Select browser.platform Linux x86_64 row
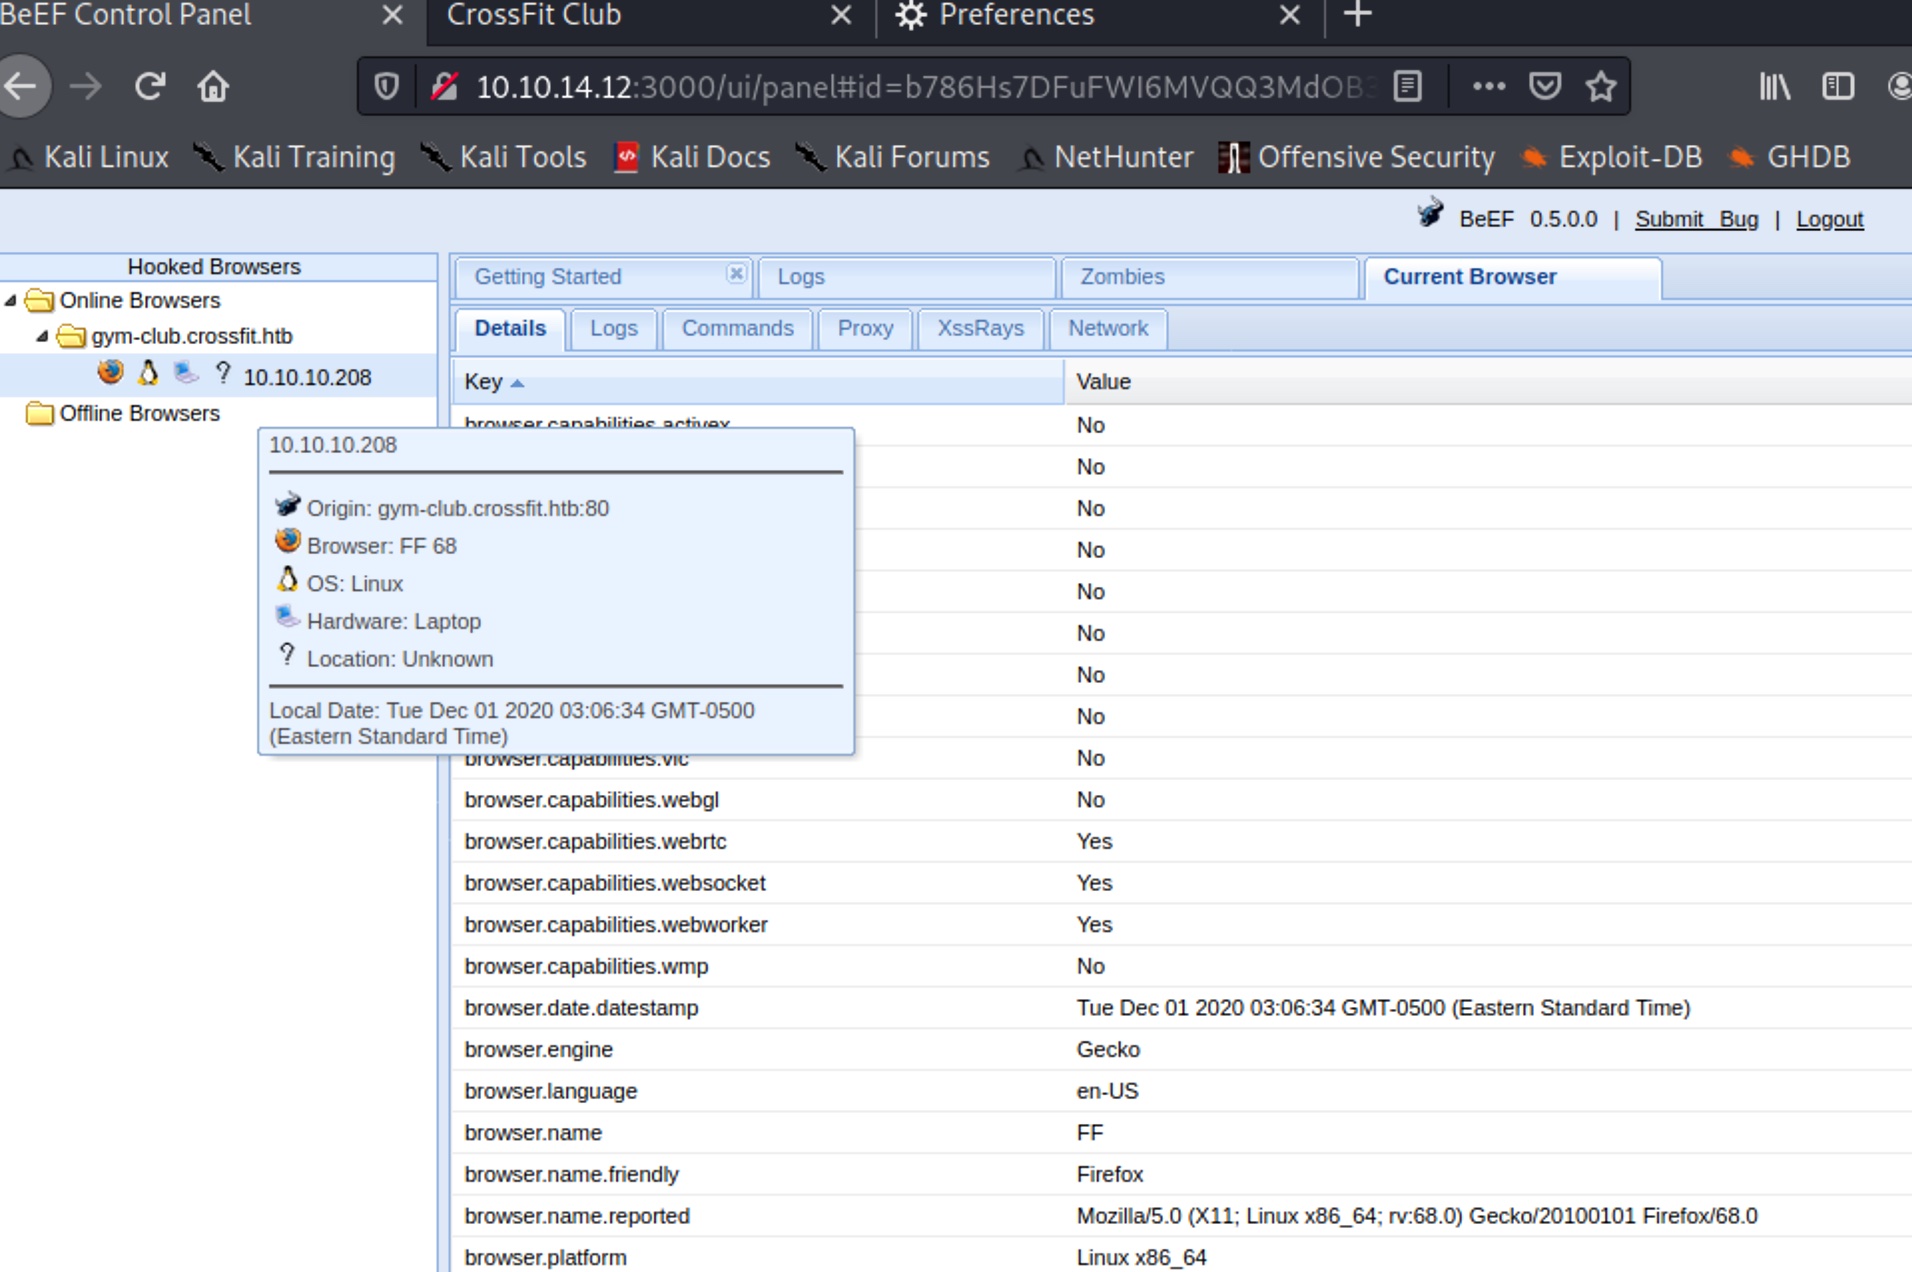Image resolution: width=1912 pixels, height=1272 pixels. [x=1182, y=1257]
